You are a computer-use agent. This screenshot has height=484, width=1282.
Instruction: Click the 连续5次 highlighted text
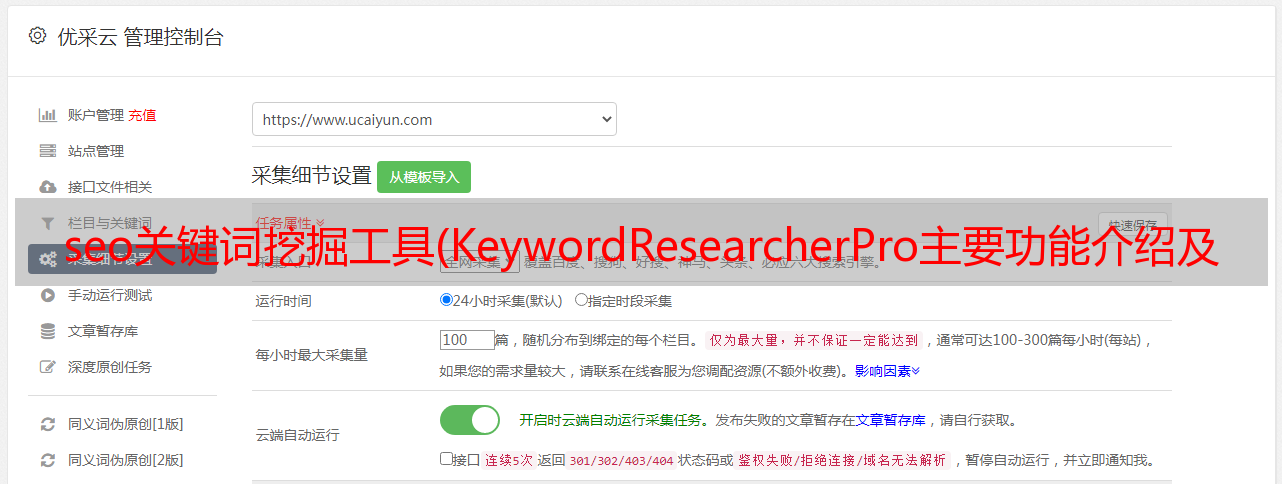coord(509,460)
